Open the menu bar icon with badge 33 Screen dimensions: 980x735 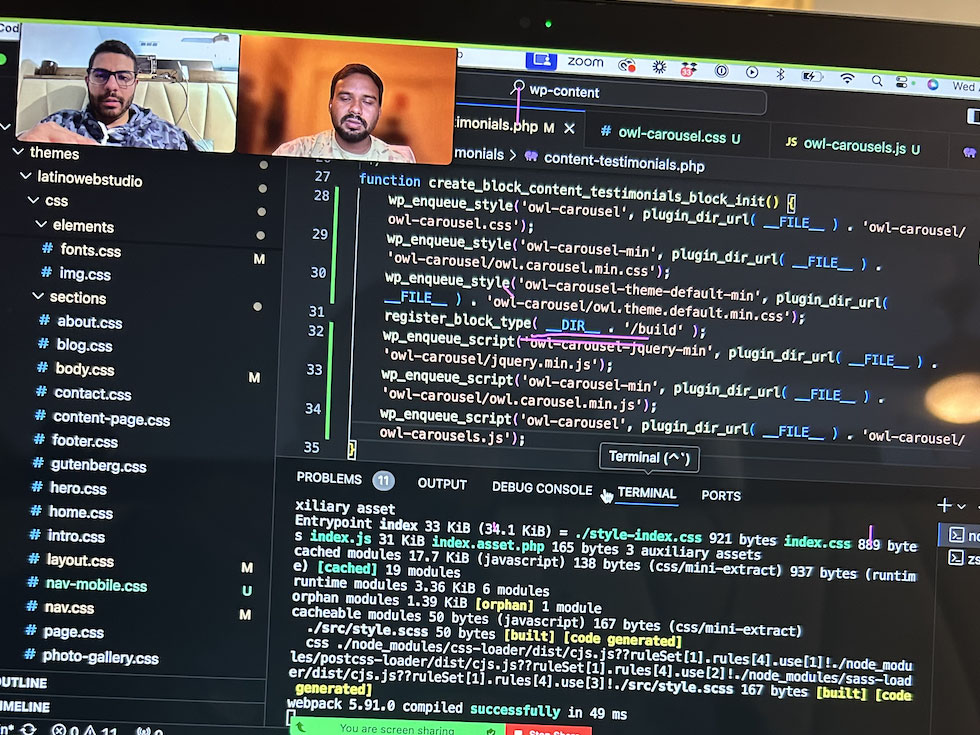pos(689,69)
